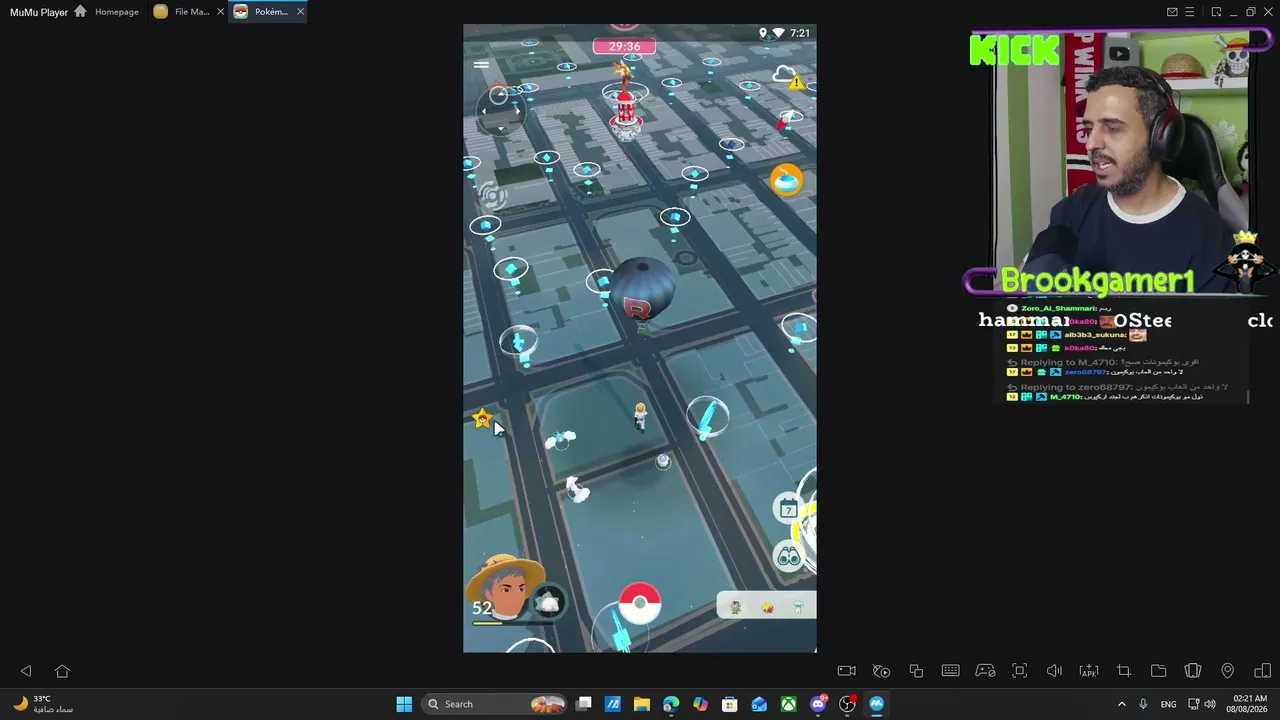Spin the large tilted PokéStop near trainer
The height and width of the screenshot is (720, 1280).
(707, 417)
